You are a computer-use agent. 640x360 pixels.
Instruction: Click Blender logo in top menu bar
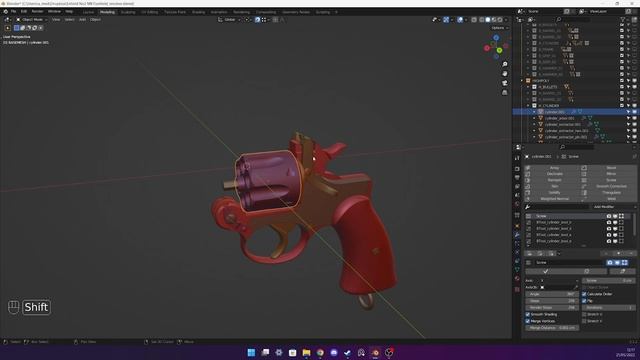tap(5, 11)
